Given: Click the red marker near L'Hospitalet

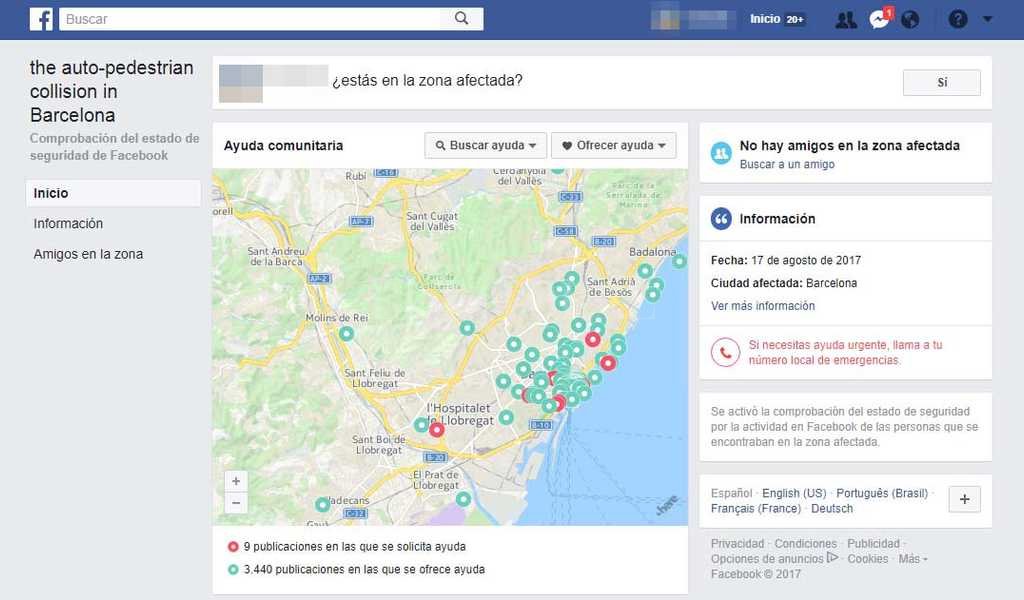Looking at the screenshot, I should 436,430.
